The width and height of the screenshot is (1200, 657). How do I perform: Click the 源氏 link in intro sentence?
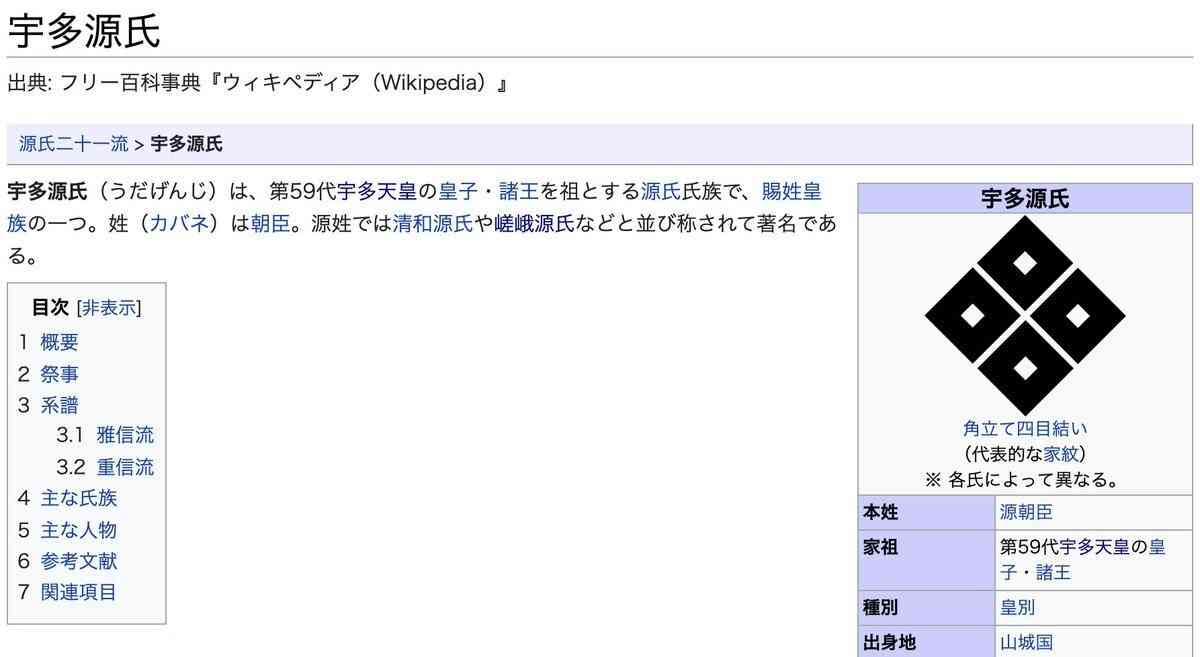(660, 192)
